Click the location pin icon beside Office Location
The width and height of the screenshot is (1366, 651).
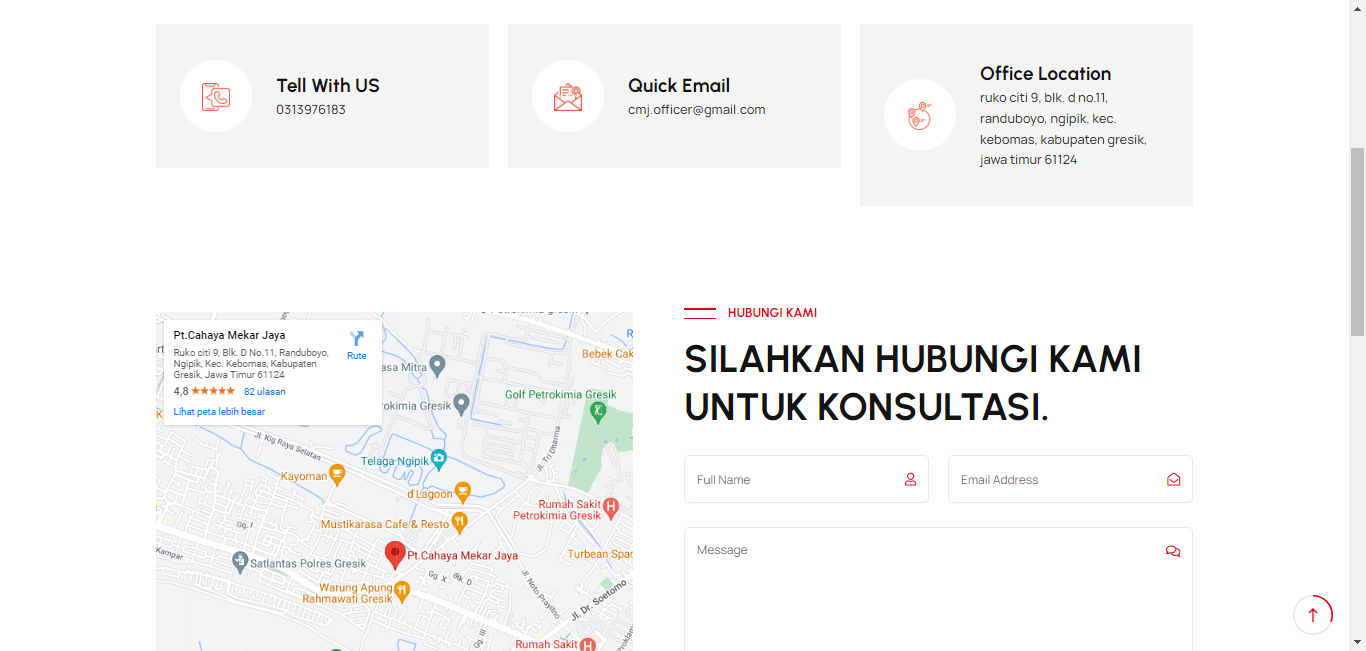click(920, 115)
